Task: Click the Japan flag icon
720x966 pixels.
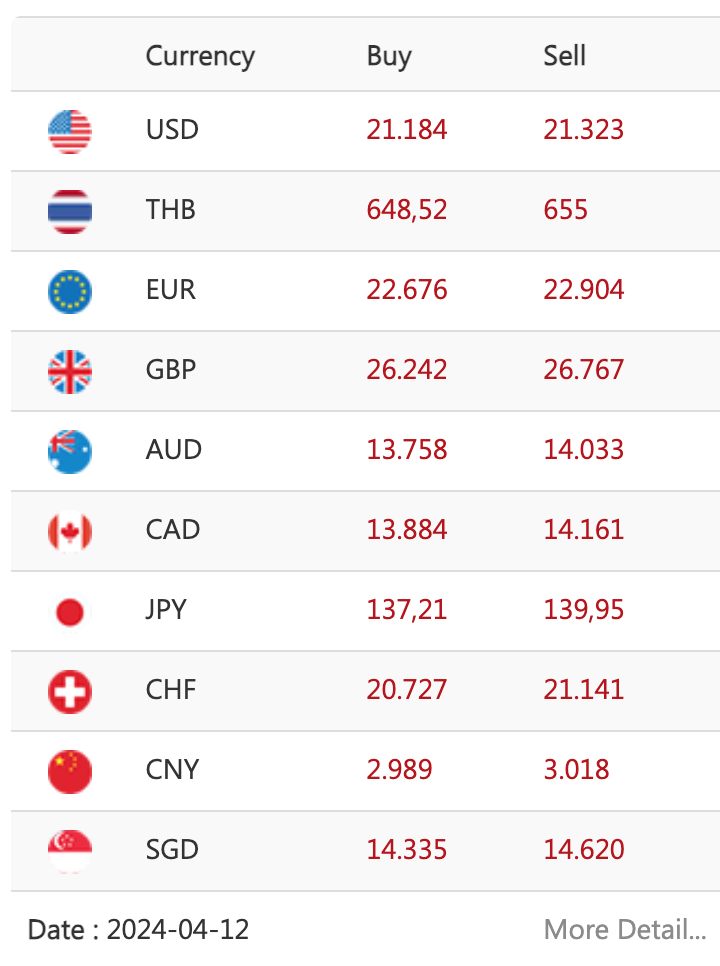Action: pos(70,611)
